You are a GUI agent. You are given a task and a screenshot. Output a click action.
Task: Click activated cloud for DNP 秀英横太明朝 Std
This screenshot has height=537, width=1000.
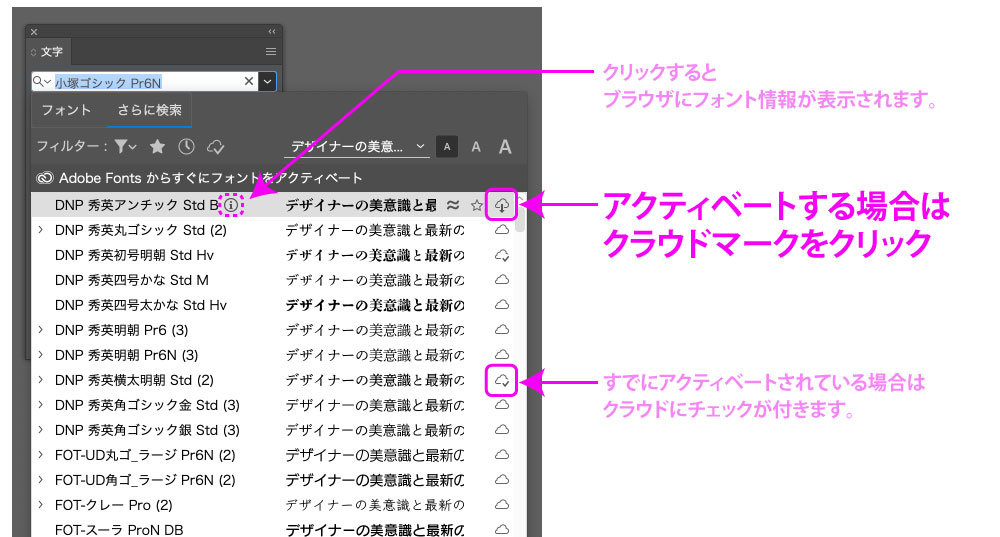502,381
